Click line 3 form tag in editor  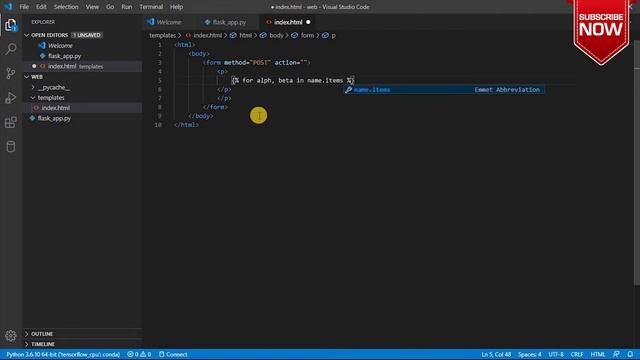pyautogui.click(x=256, y=62)
